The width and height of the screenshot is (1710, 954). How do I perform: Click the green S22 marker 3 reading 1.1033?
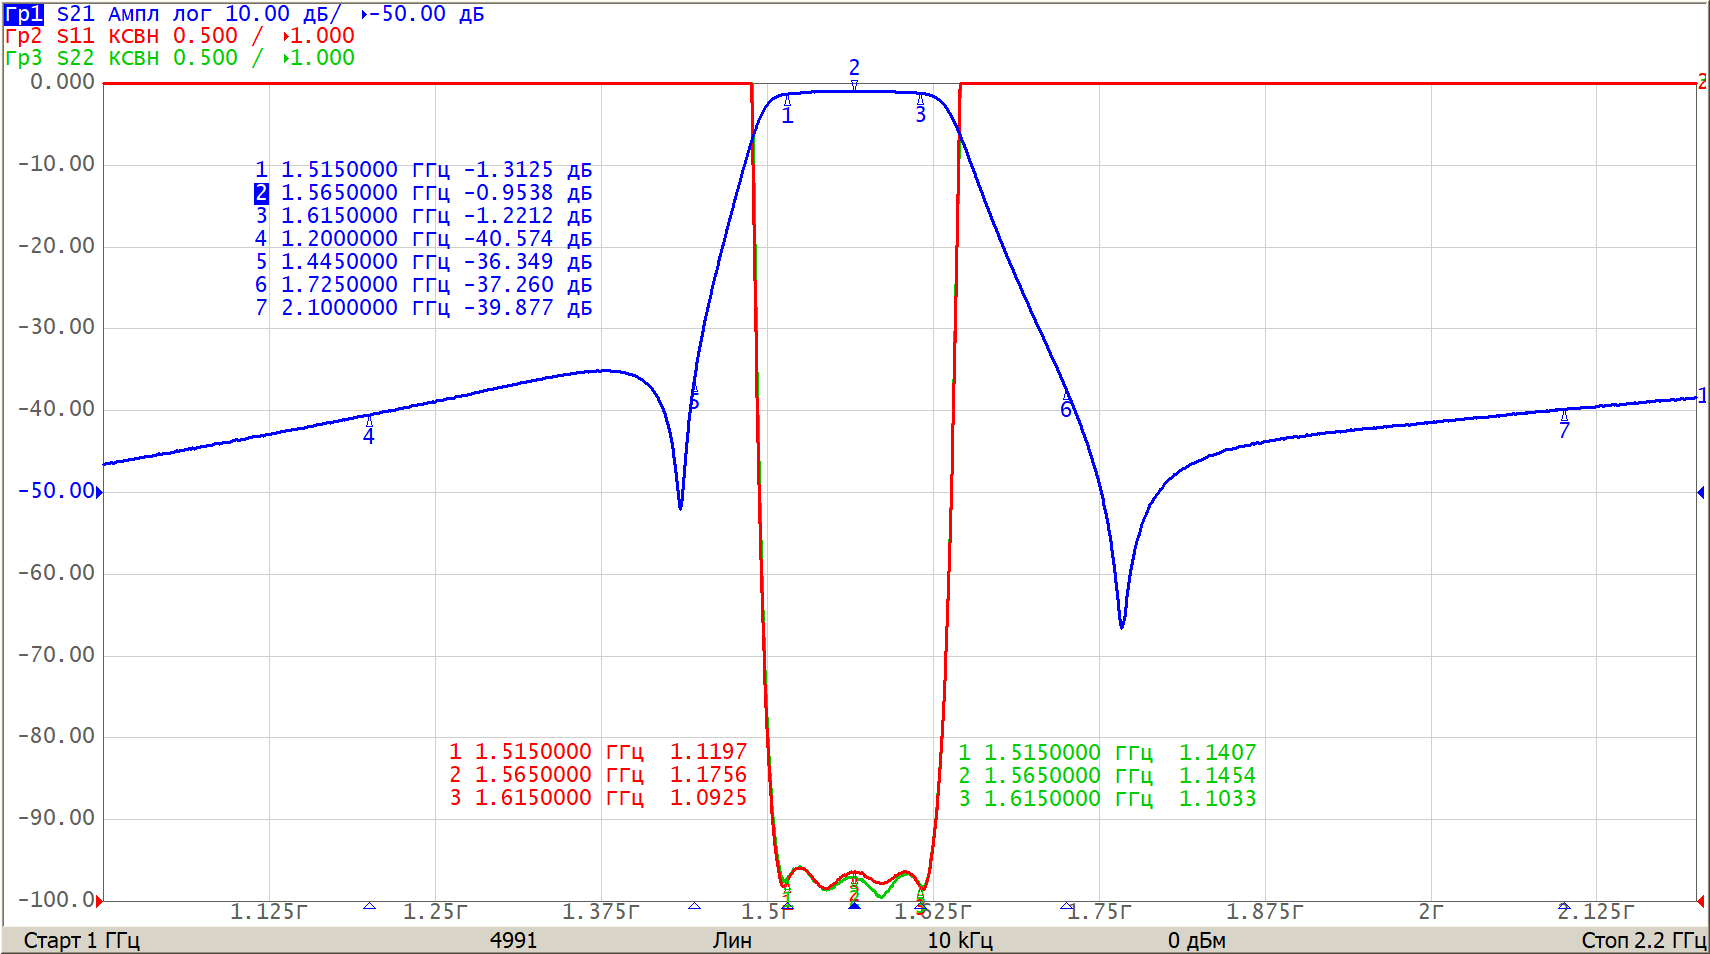point(1106,799)
